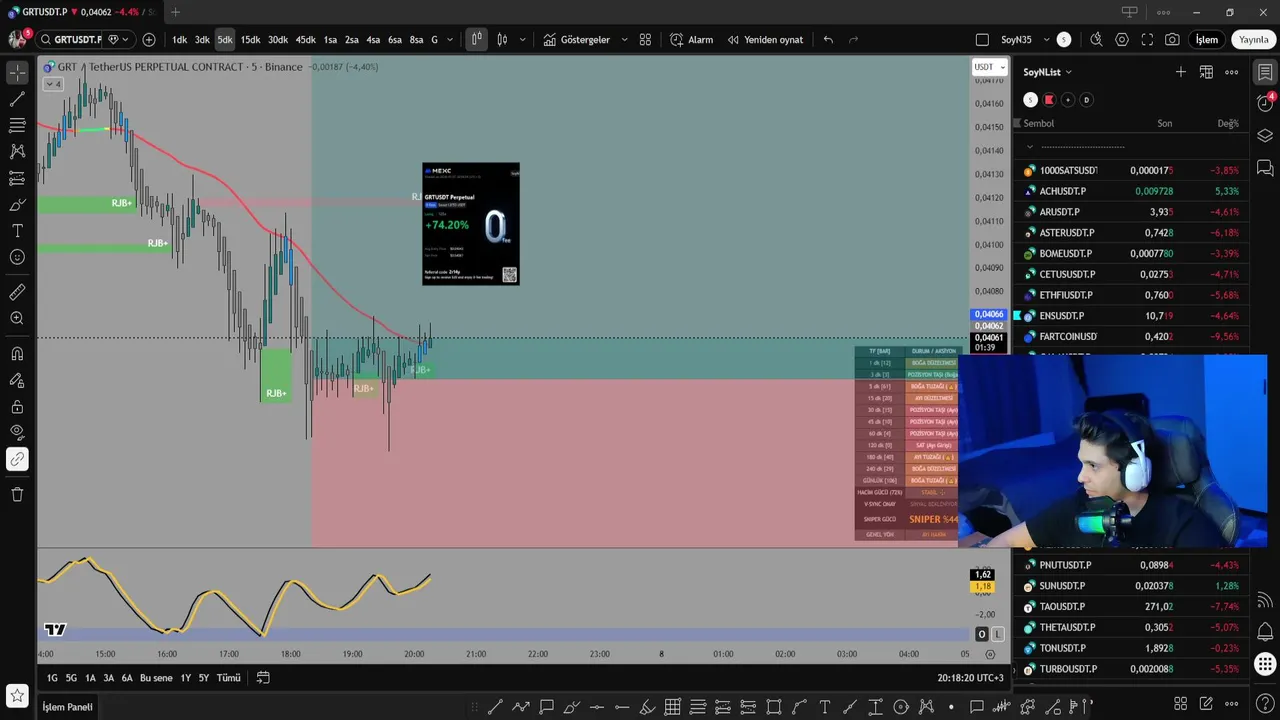Expand the indicators favorites dropdown arrow
Image resolution: width=1280 pixels, height=720 pixels.
tap(625, 40)
